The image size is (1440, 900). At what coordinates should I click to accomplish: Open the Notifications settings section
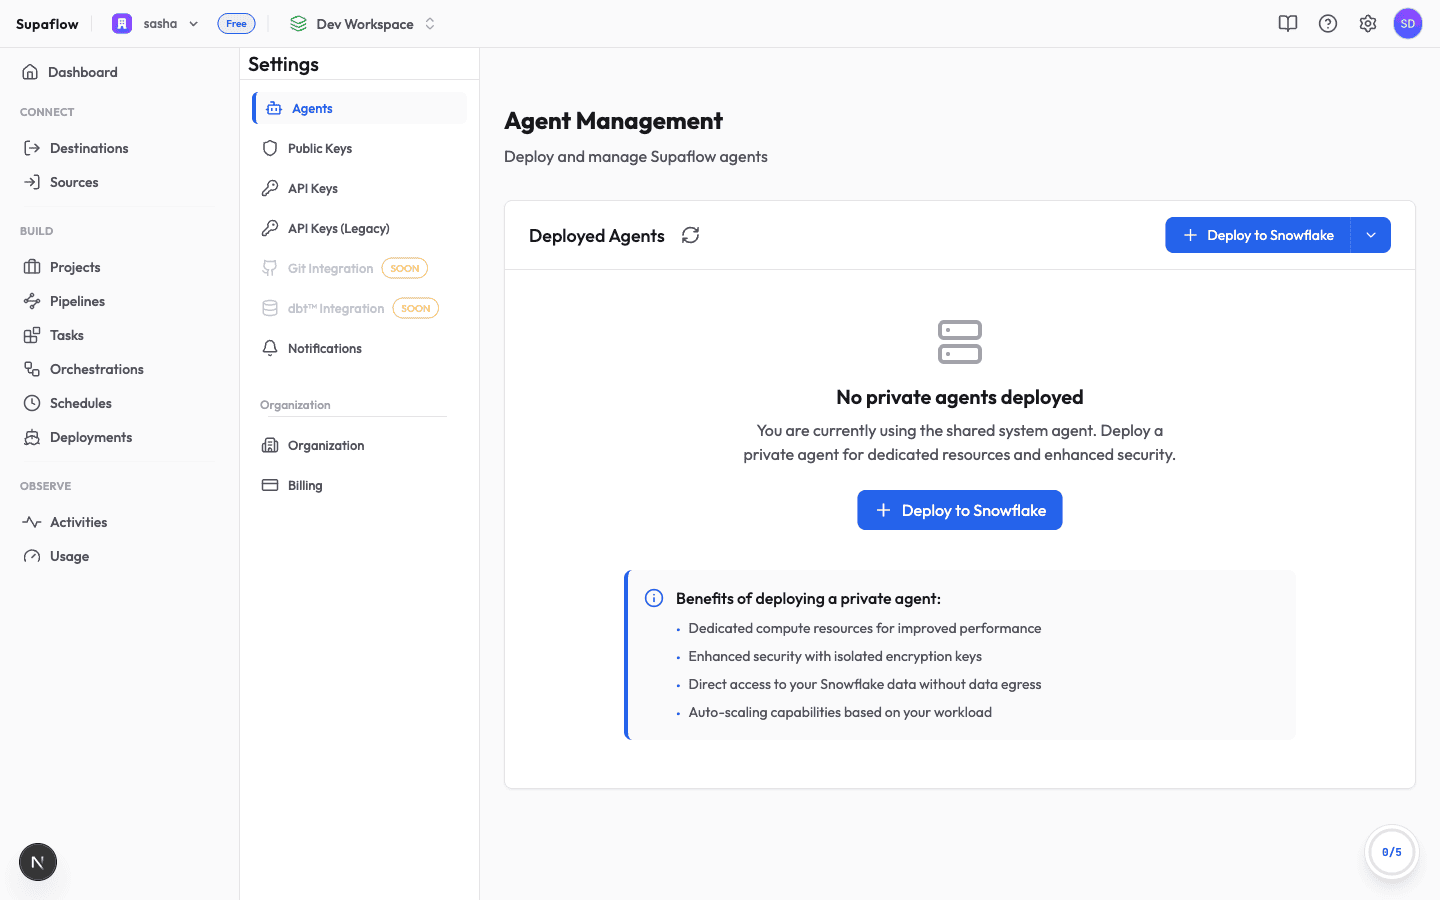pos(360,348)
